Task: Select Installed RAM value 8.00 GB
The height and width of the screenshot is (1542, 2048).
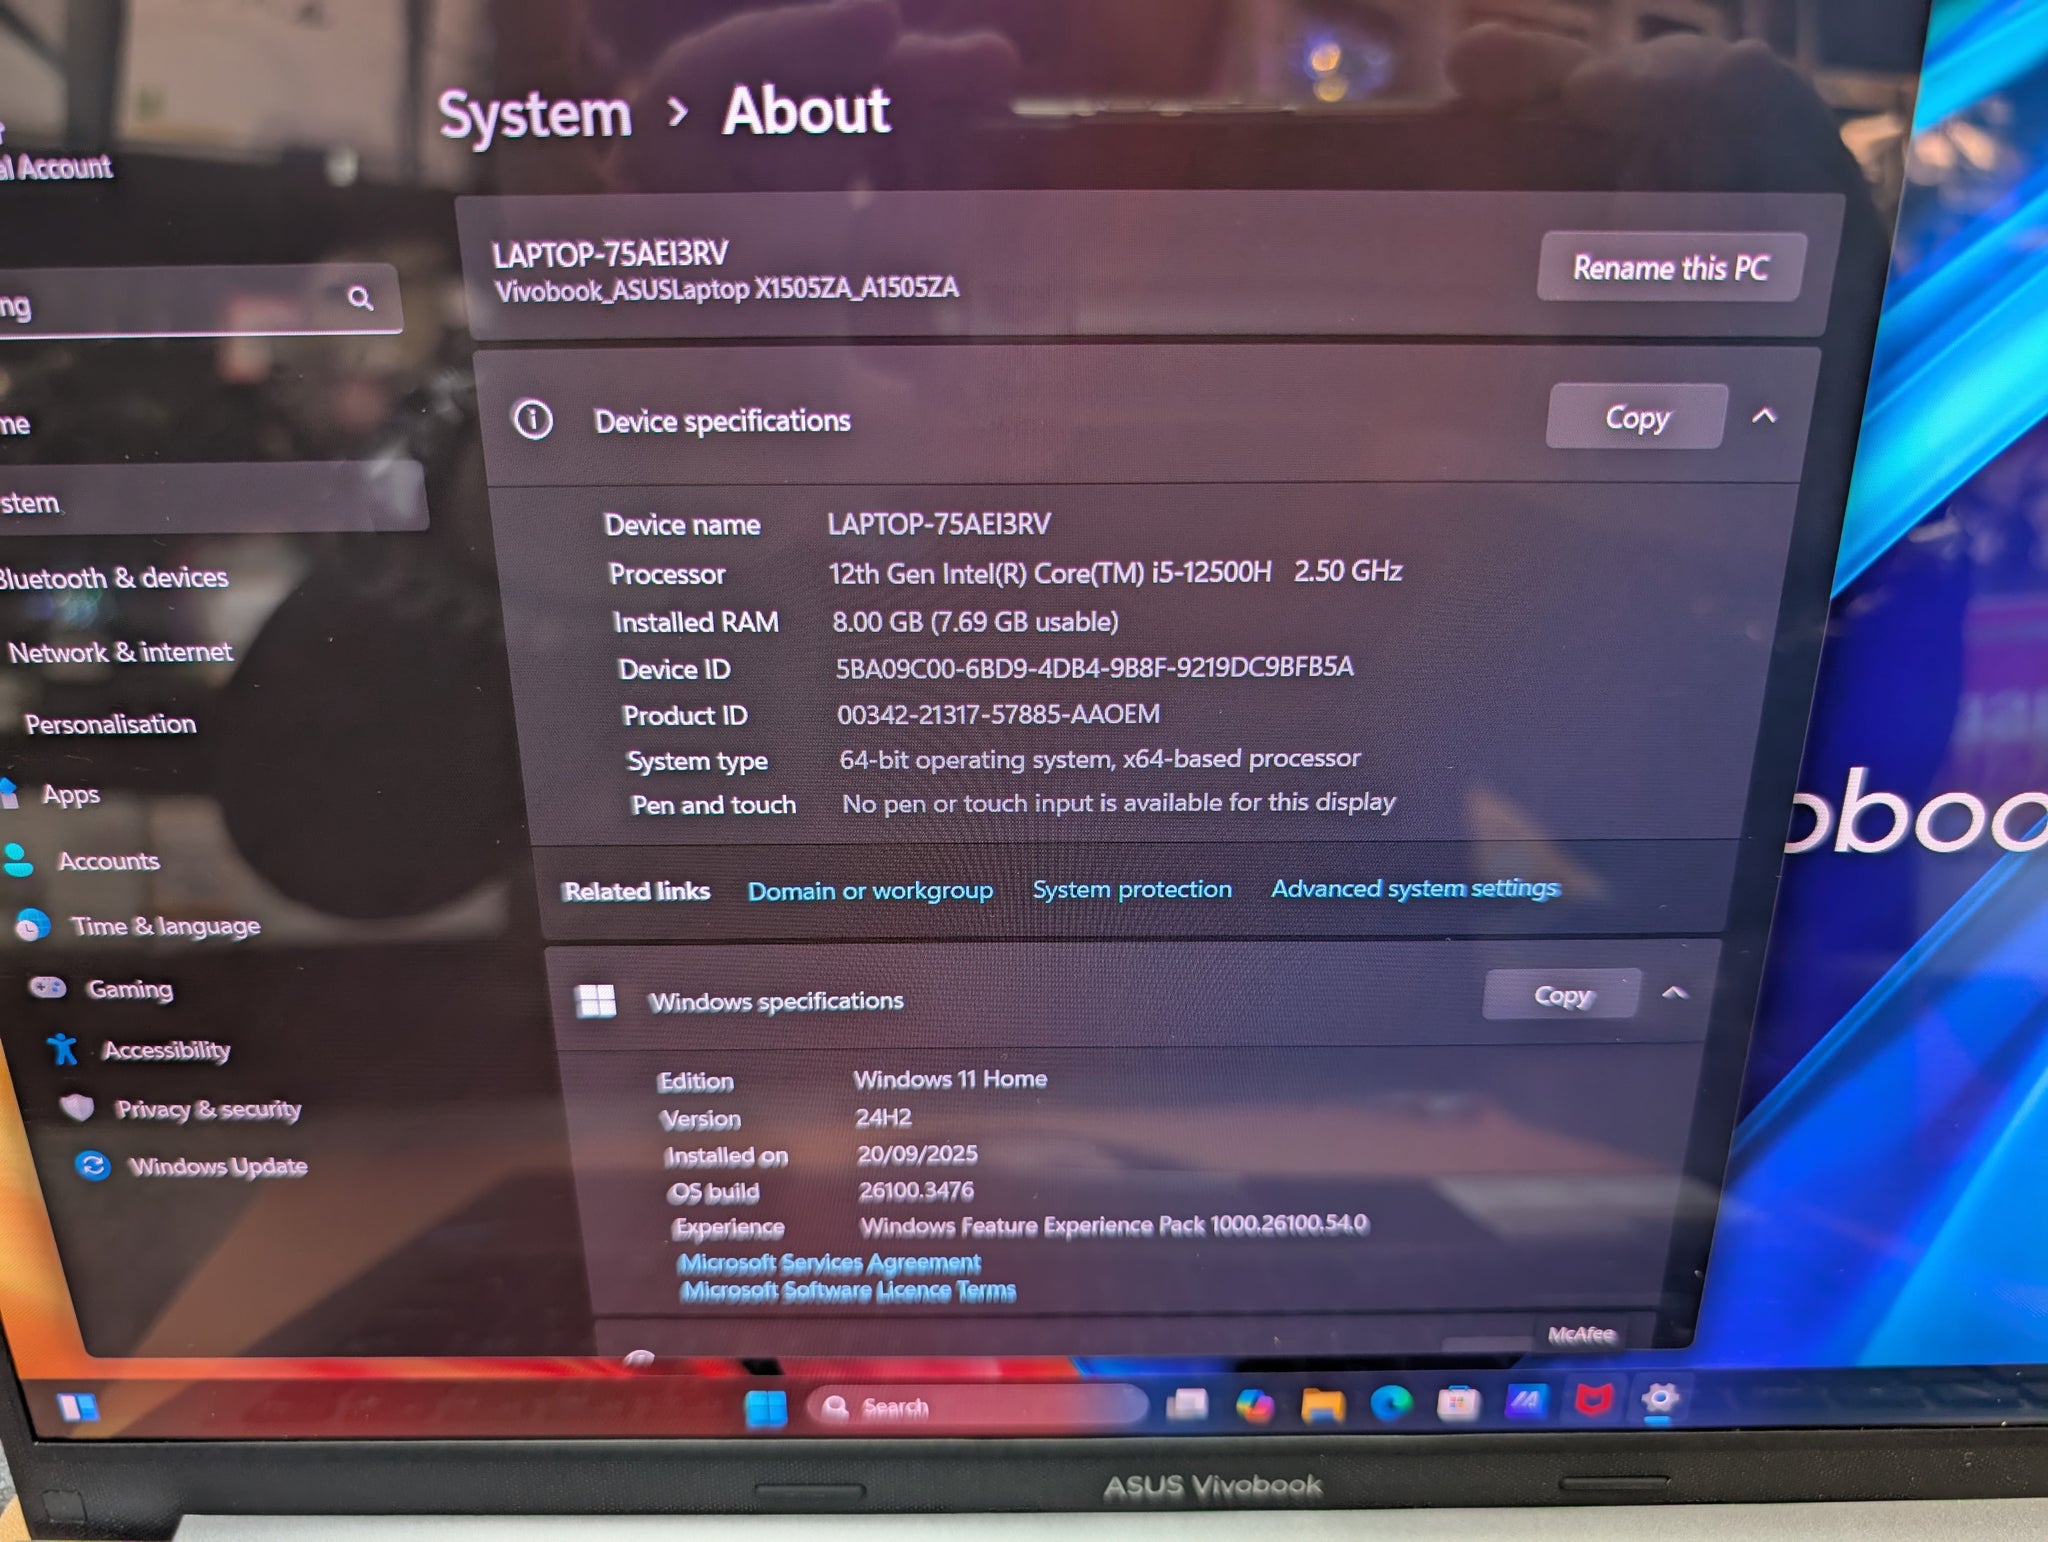Action: click(975, 622)
